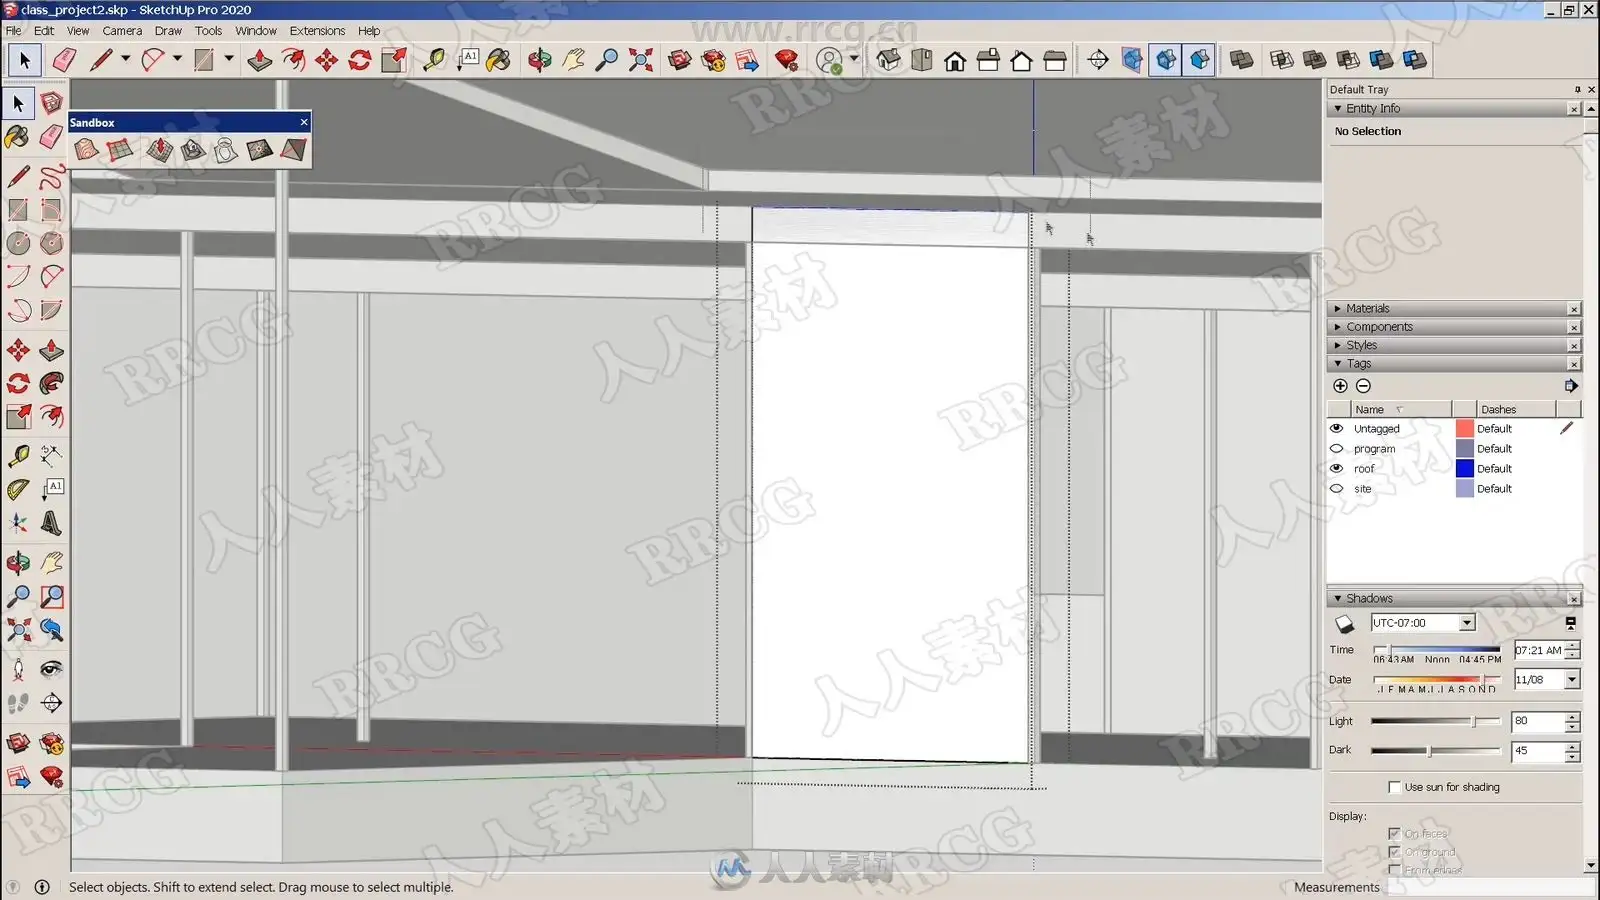
Task: Expand the Styles panel
Action: (x=1338, y=345)
